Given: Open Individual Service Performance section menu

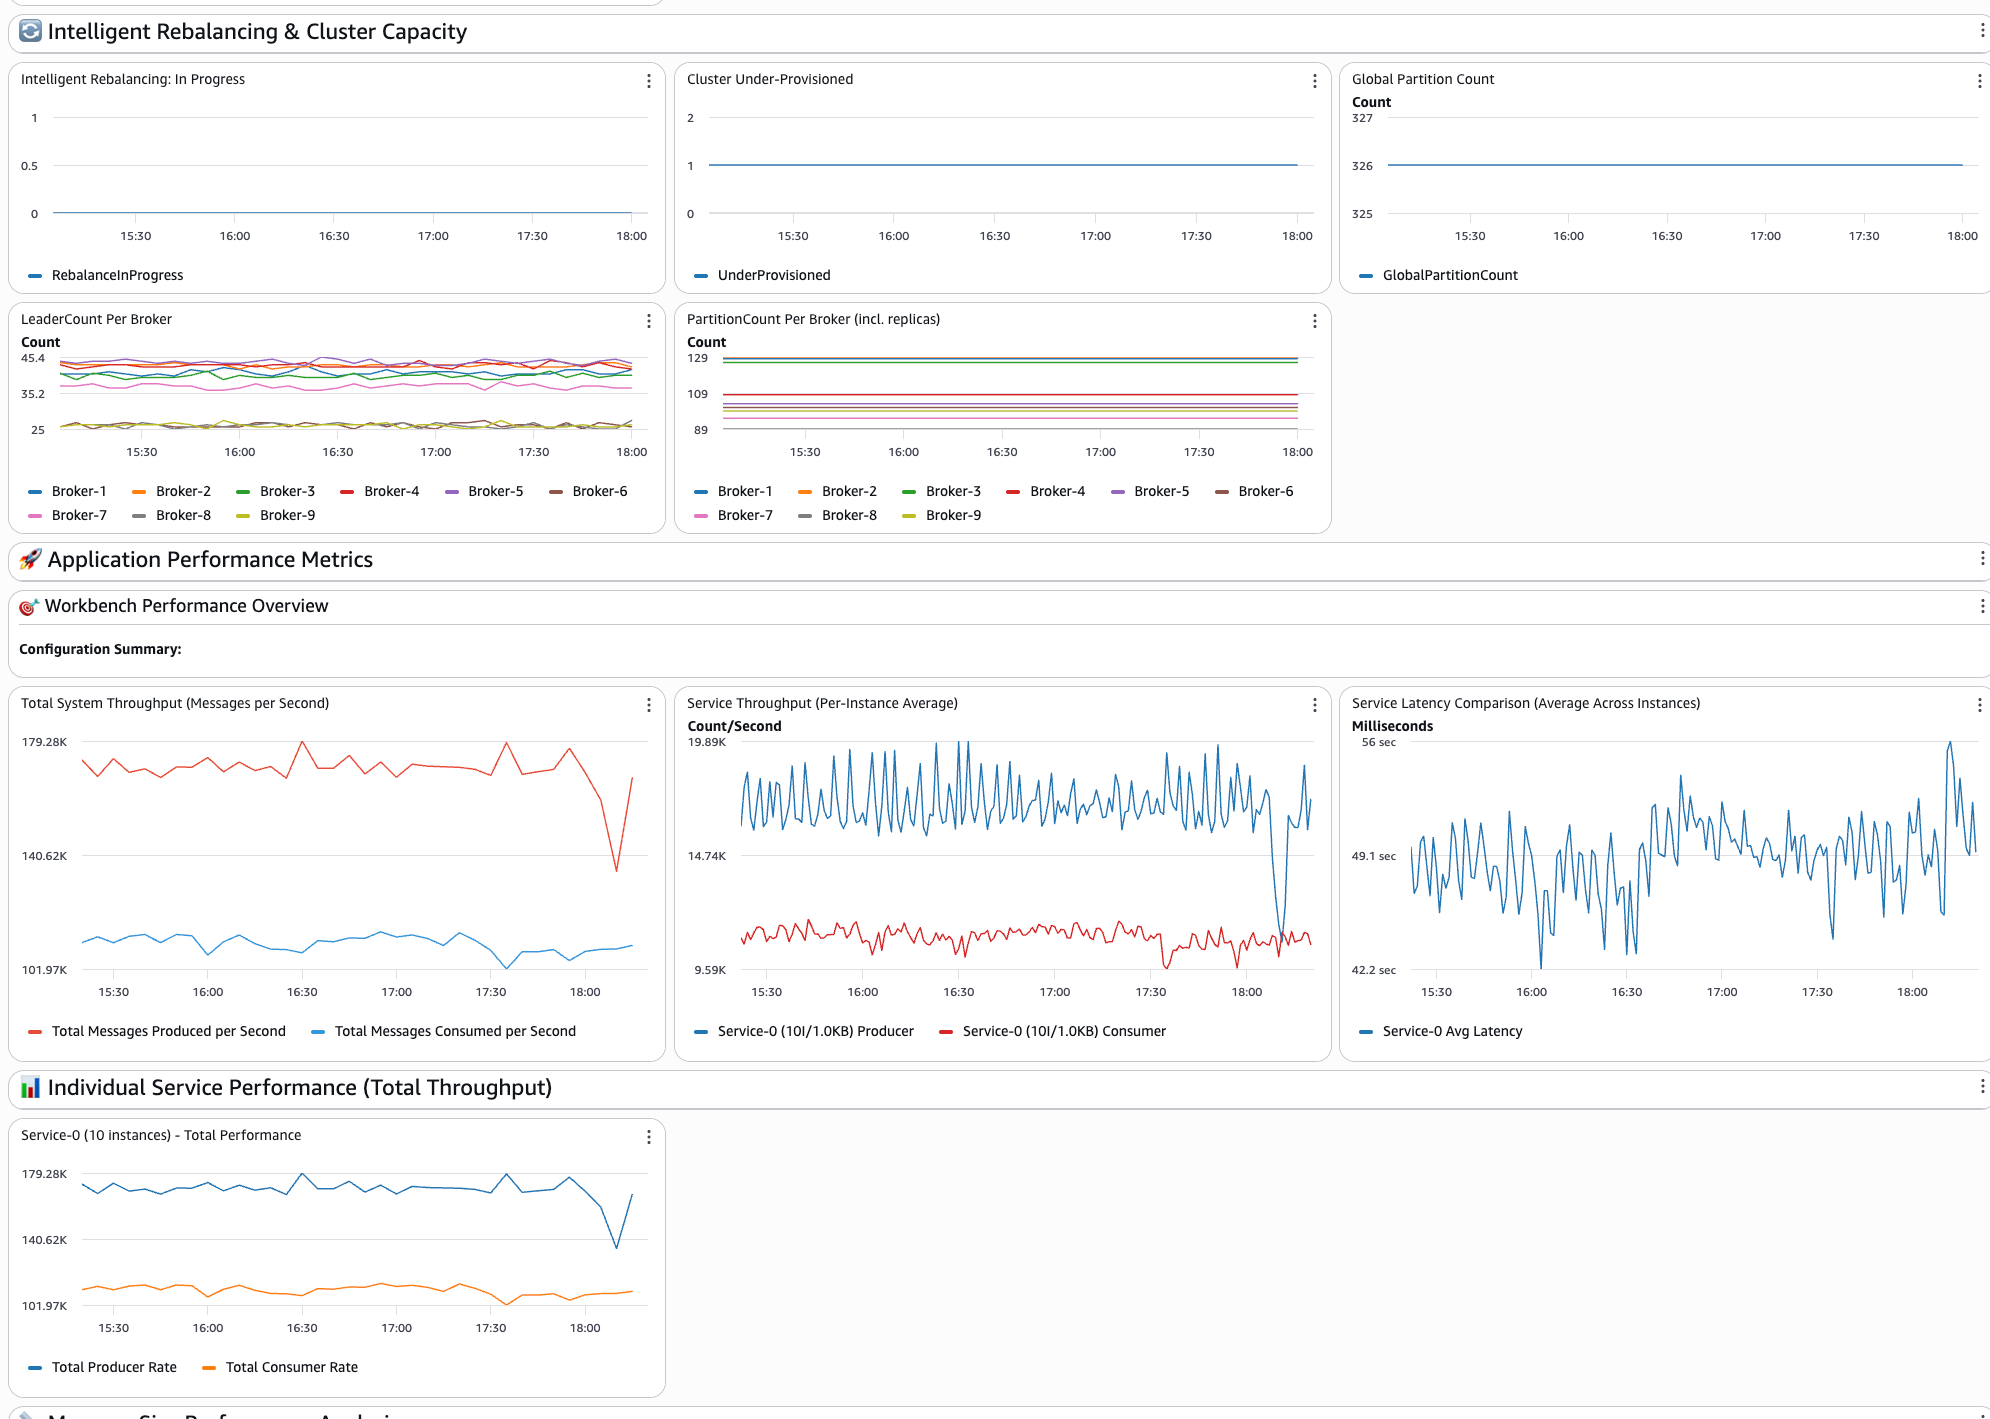Looking at the screenshot, I should pyautogui.click(x=1981, y=1087).
